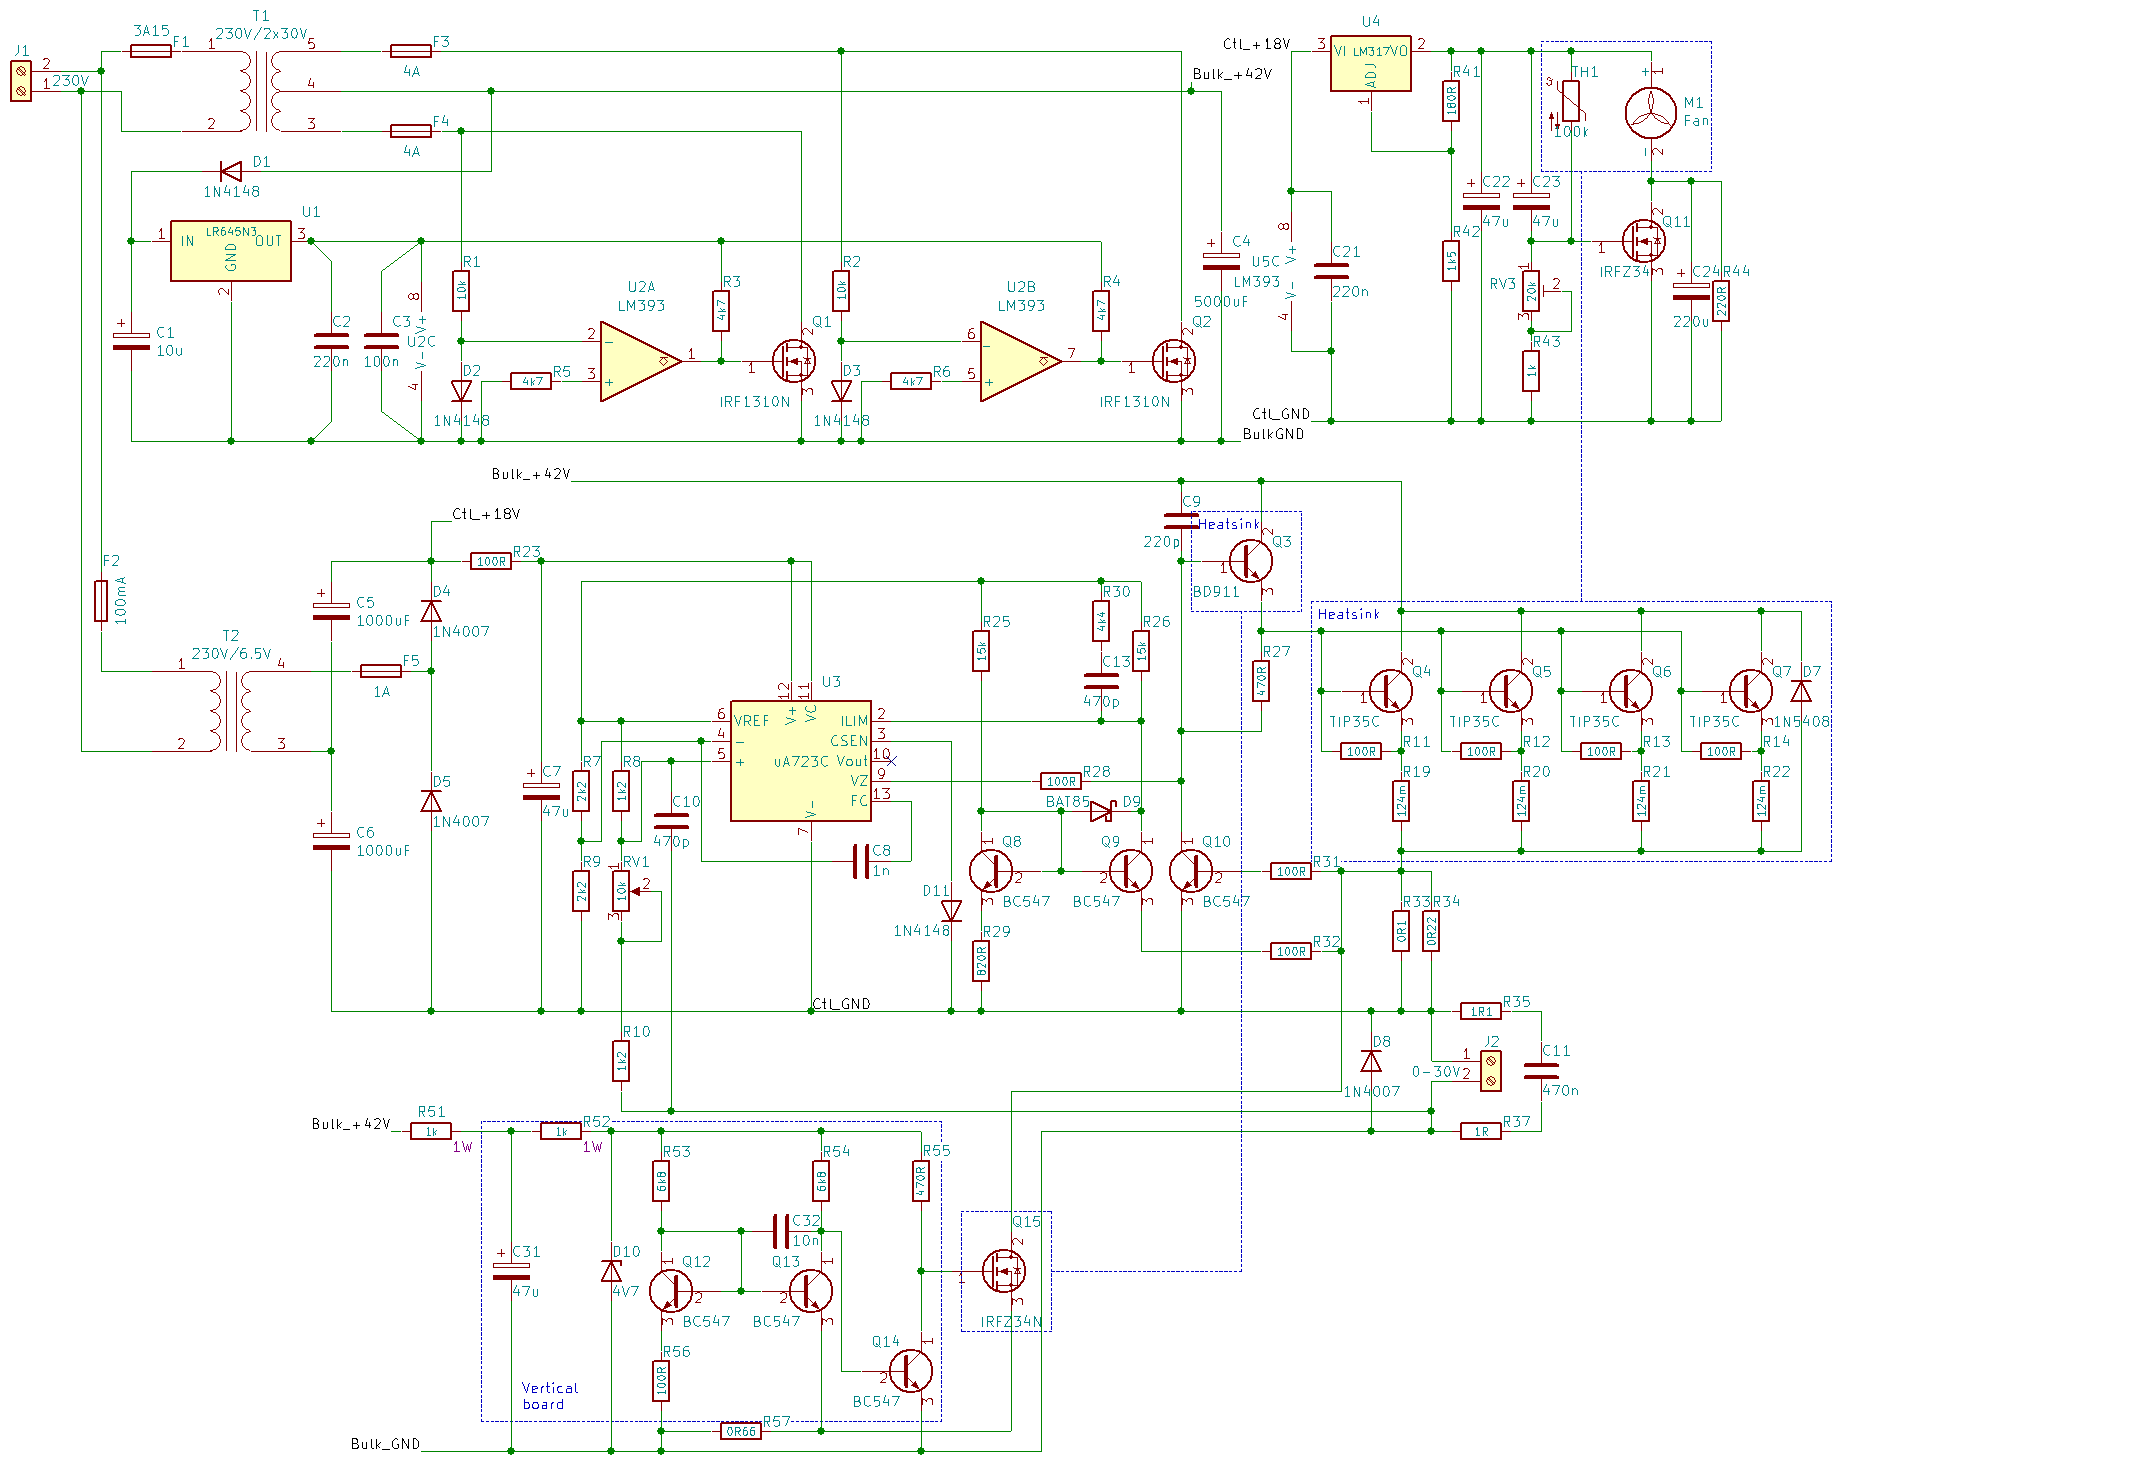The height and width of the screenshot is (1459, 2139).
Task: Select the 'BulkGND' net label
Action: click(x=1273, y=434)
